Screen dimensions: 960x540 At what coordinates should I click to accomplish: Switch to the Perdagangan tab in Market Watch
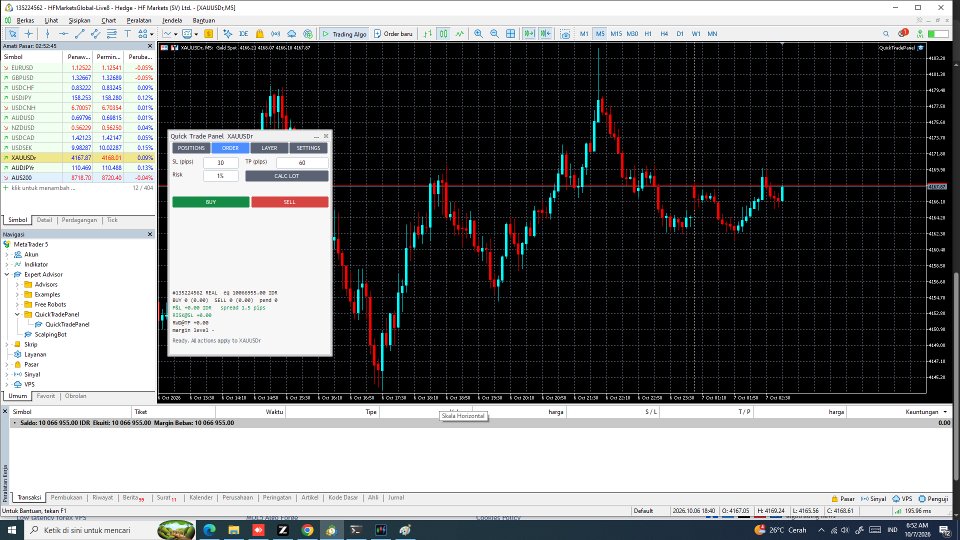[x=79, y=220]
